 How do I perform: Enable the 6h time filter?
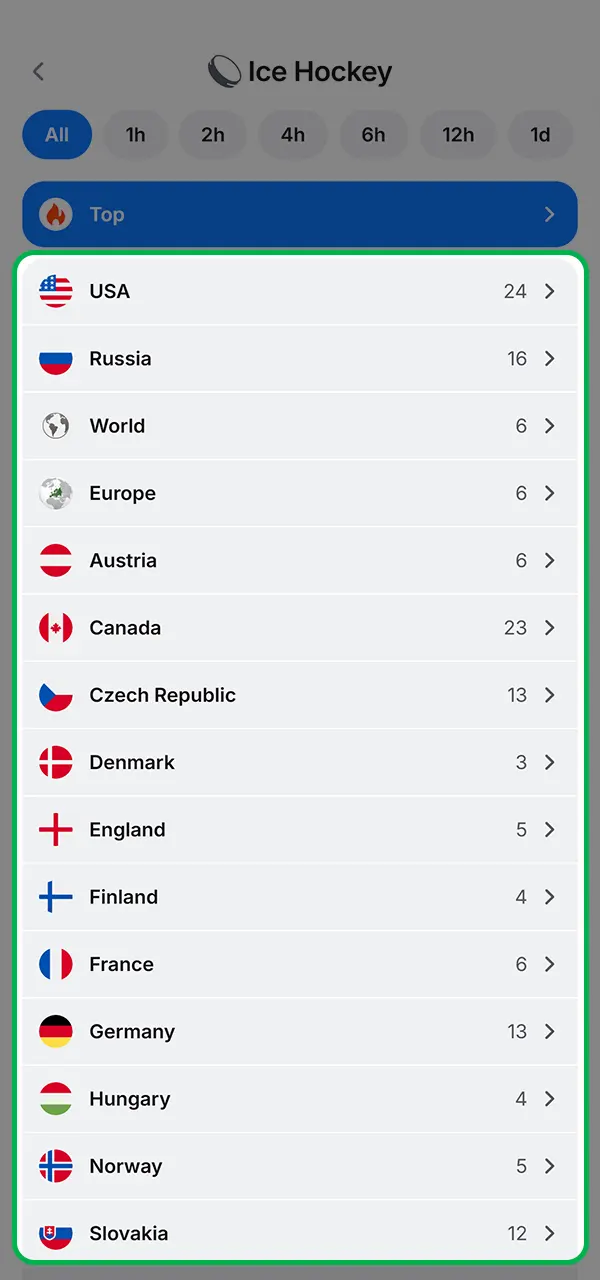(x=374, y=135)
